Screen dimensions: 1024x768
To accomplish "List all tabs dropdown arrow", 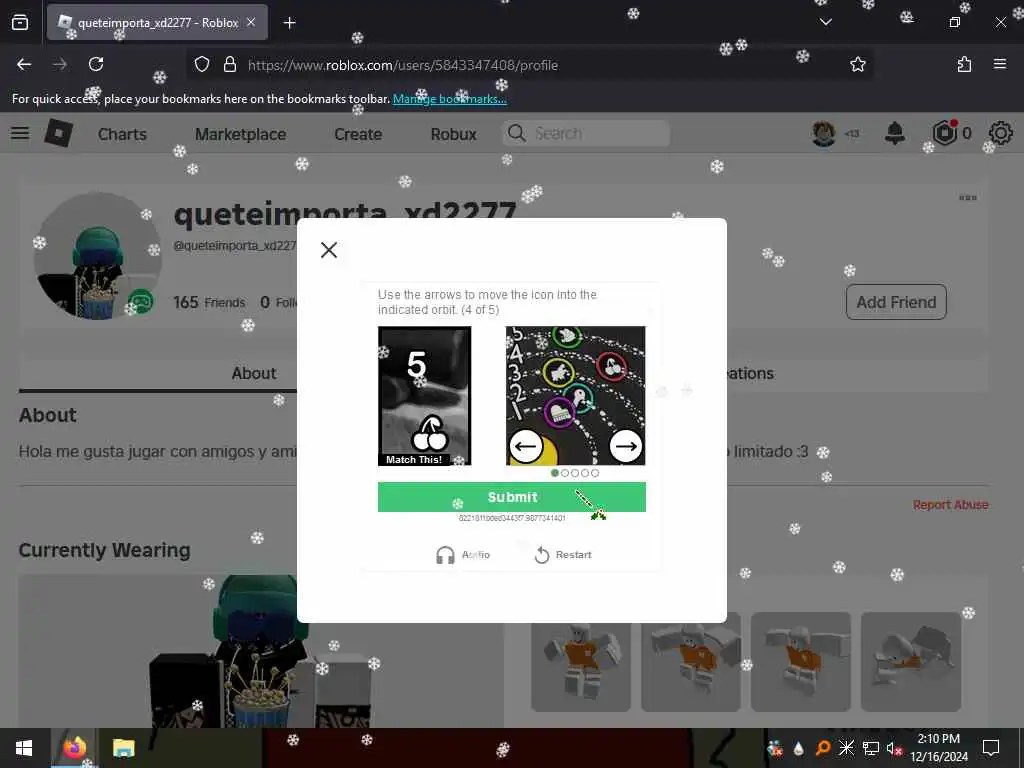I will (x=825, y=22).
